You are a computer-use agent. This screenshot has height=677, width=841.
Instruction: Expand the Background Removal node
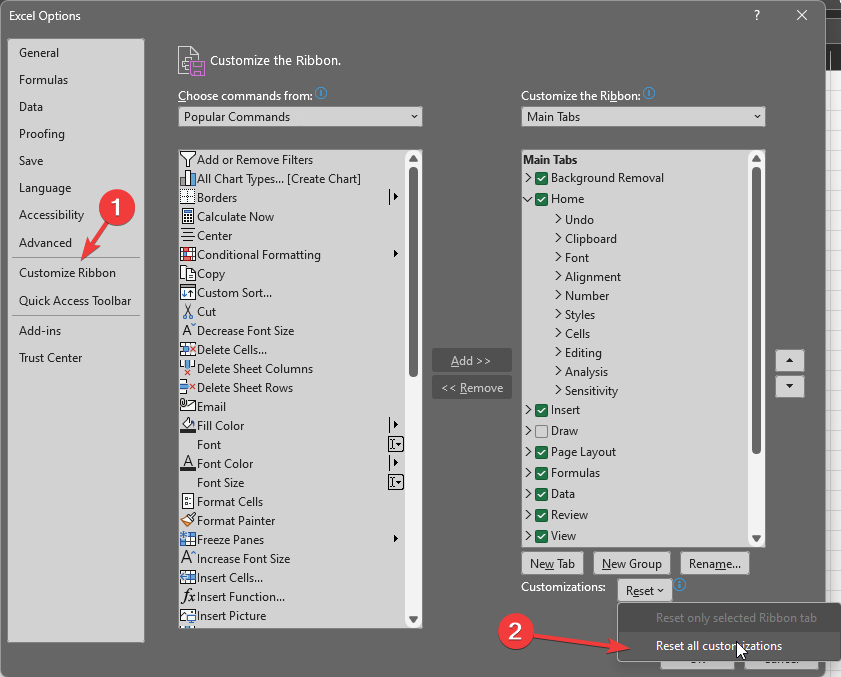coord(528,178)
